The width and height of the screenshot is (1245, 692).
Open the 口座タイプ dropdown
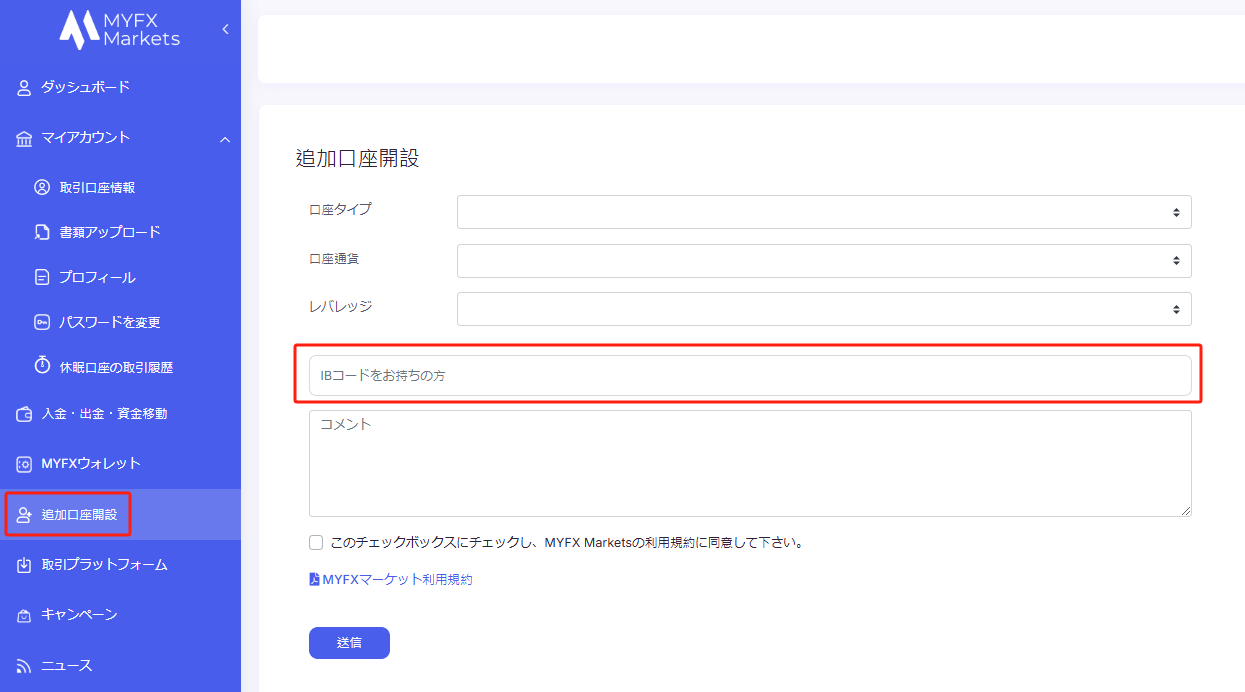pyautogui.click(x=823, y=212)
